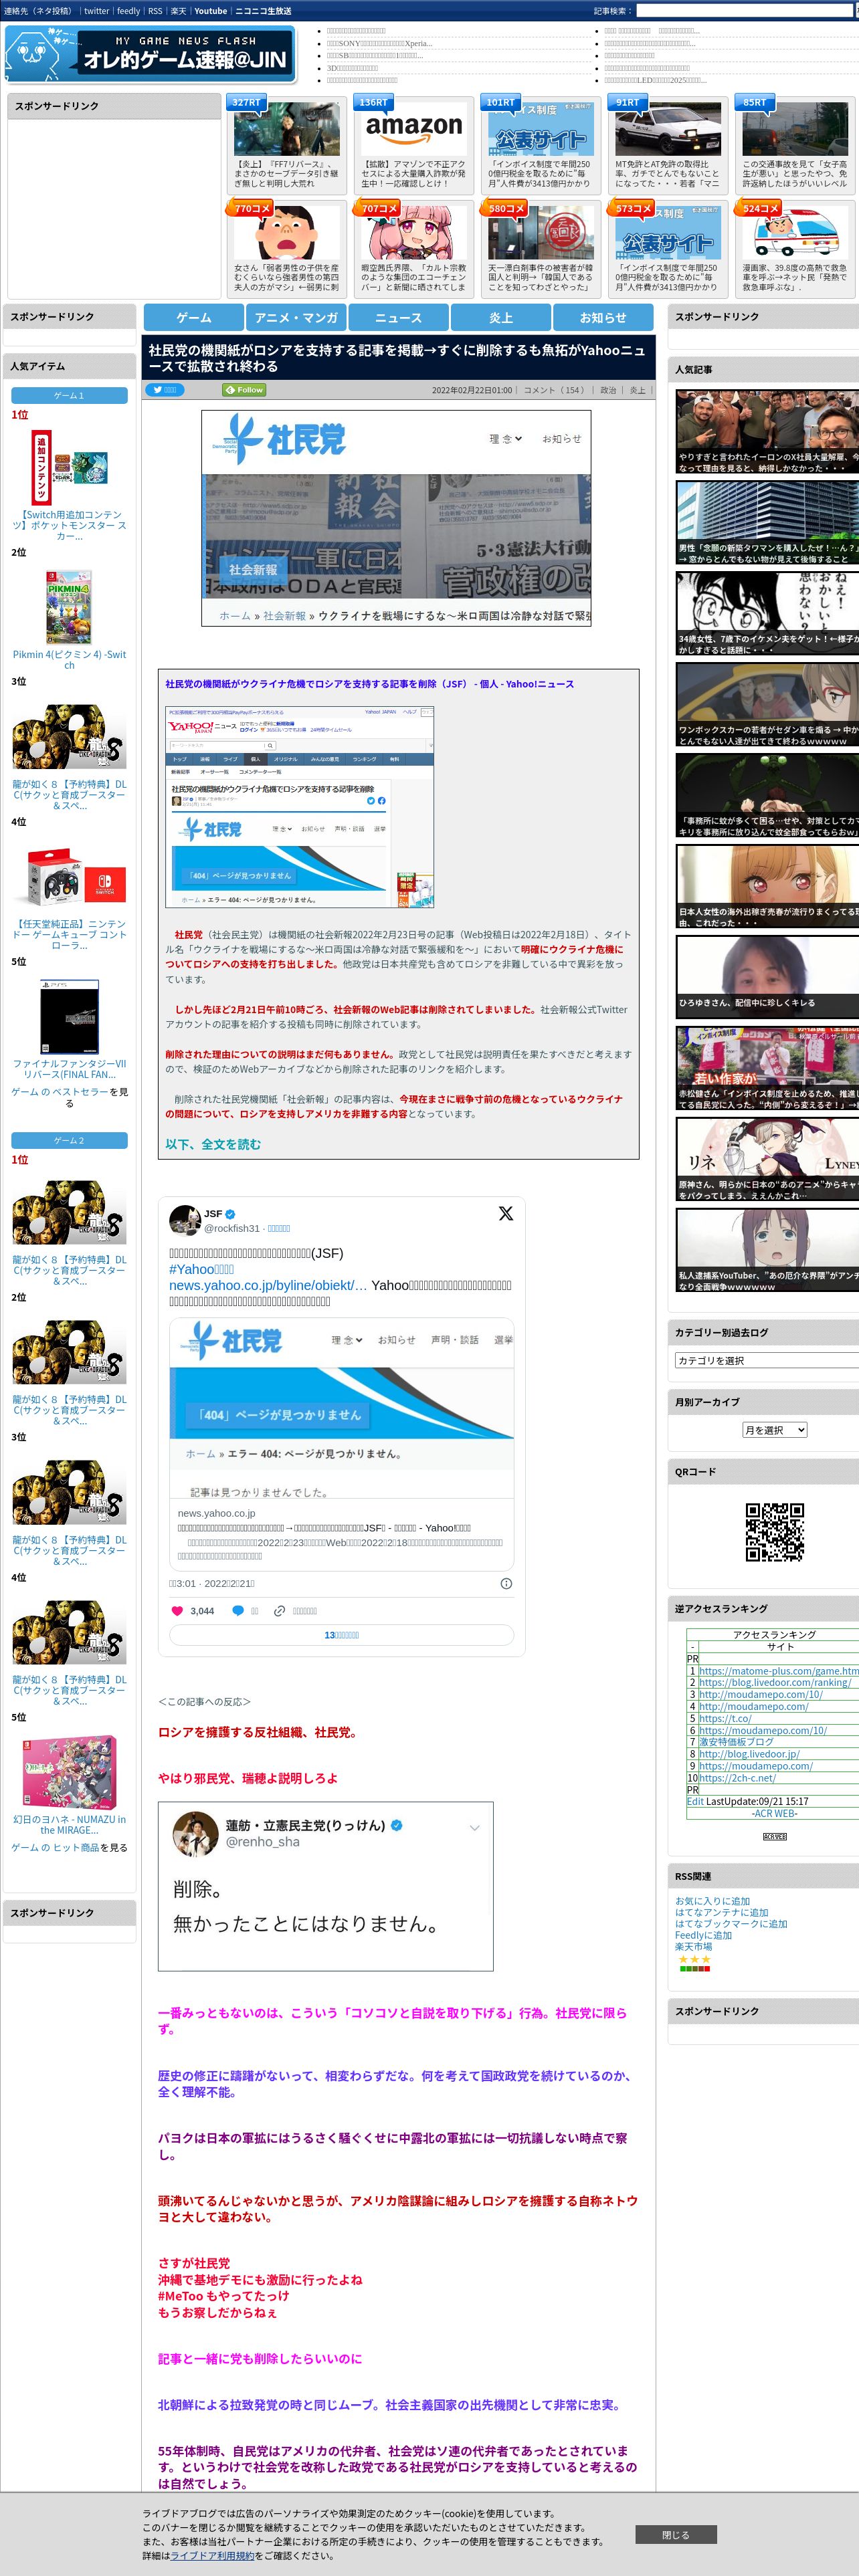Click お気に入りに追加 link
Viewport: 859px width, 2576px height.
pos(712,1902)
